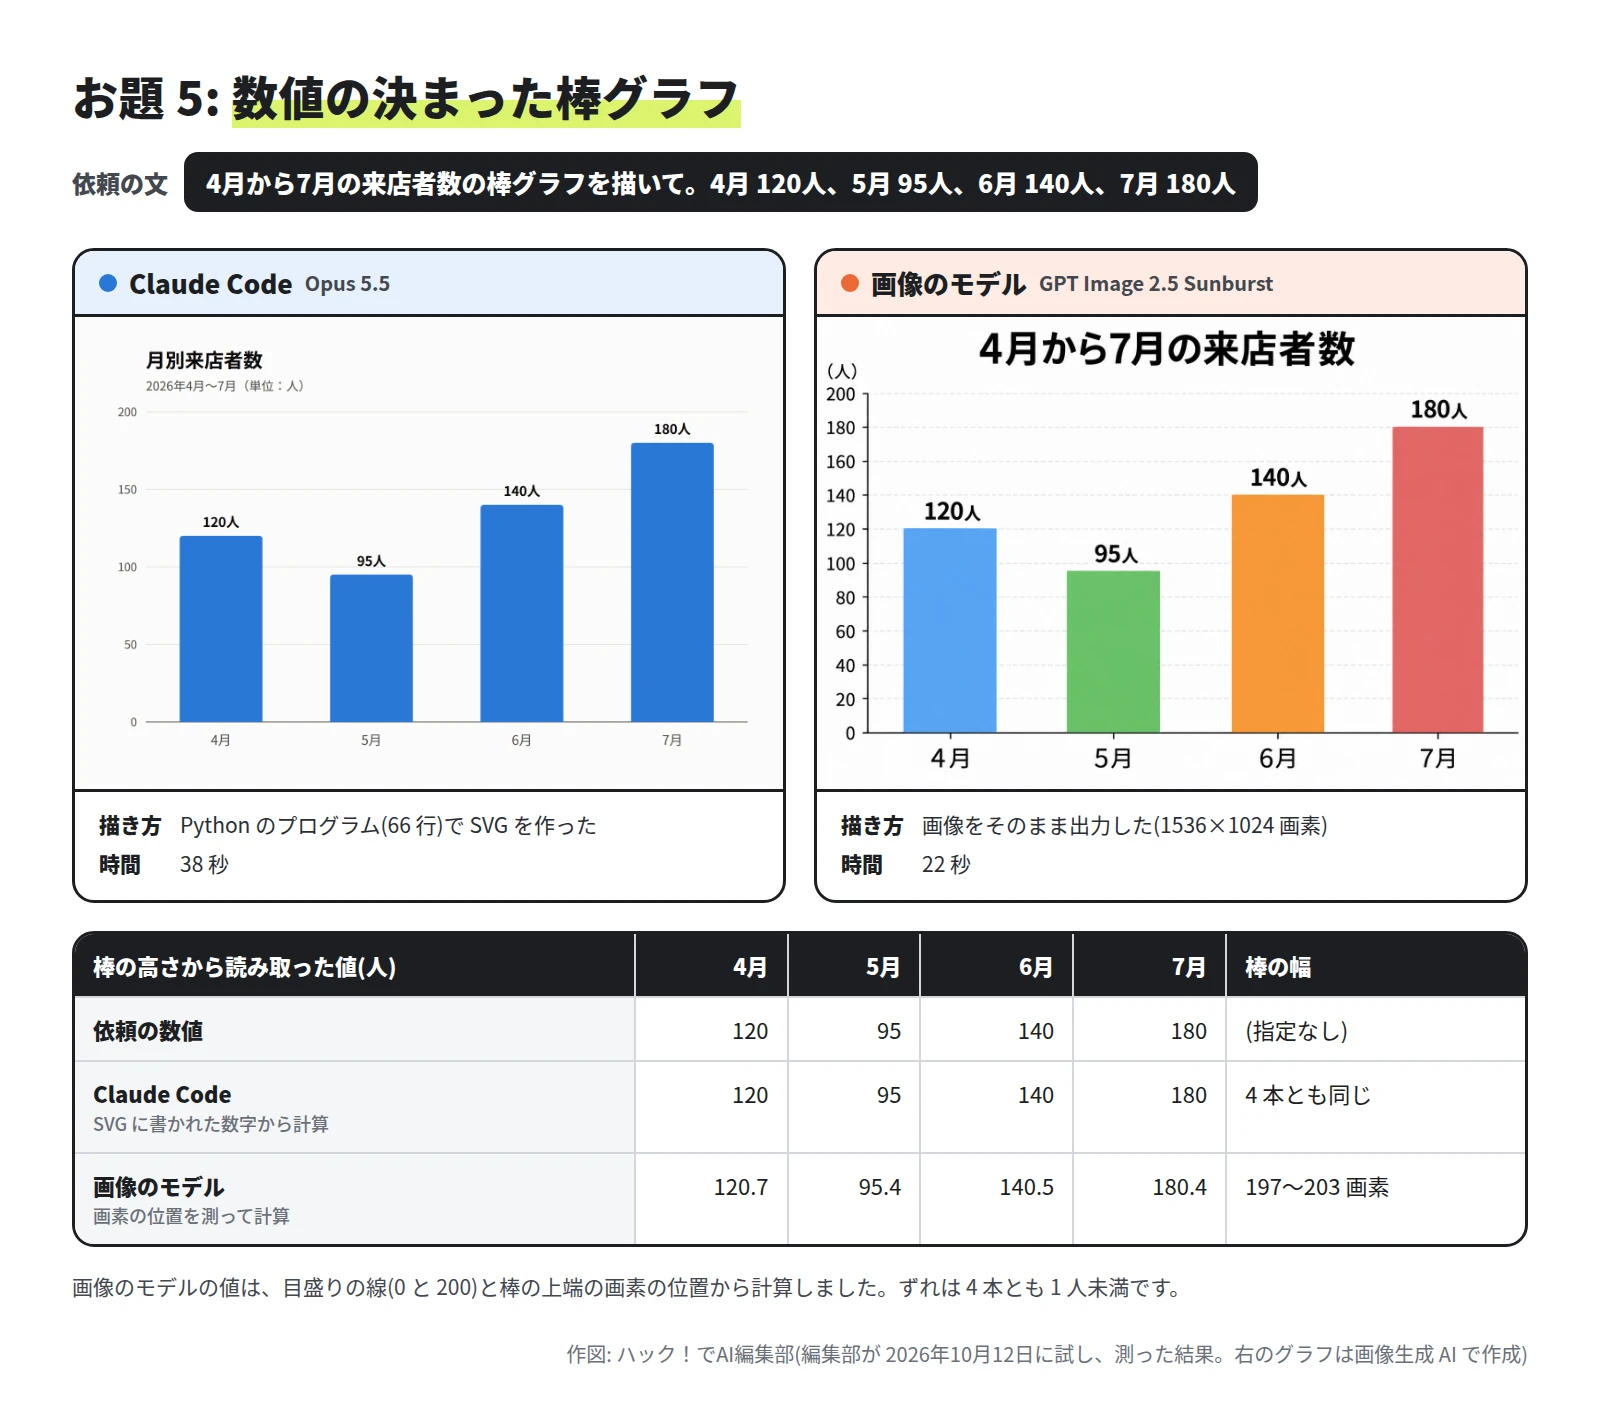The width and height of the screenshot is (1600, 1424).
Task: Select the text 画像をそのまま出力した(1536×1024 画素)
Action: (1125, 826)
